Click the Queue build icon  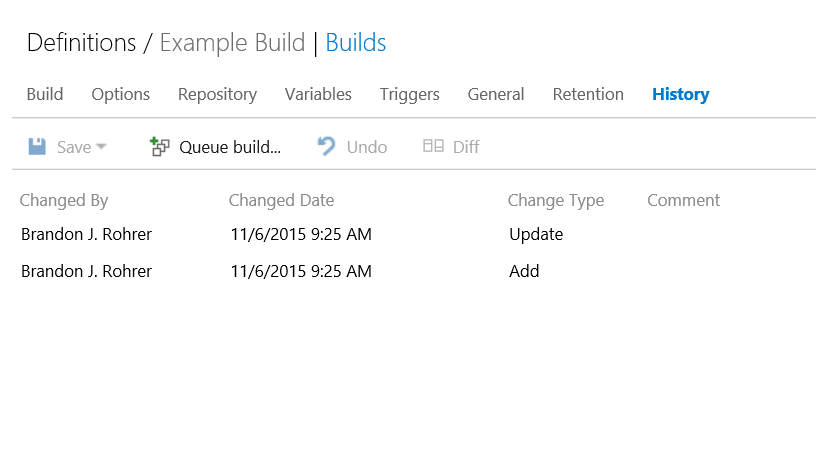click(159, 147)
